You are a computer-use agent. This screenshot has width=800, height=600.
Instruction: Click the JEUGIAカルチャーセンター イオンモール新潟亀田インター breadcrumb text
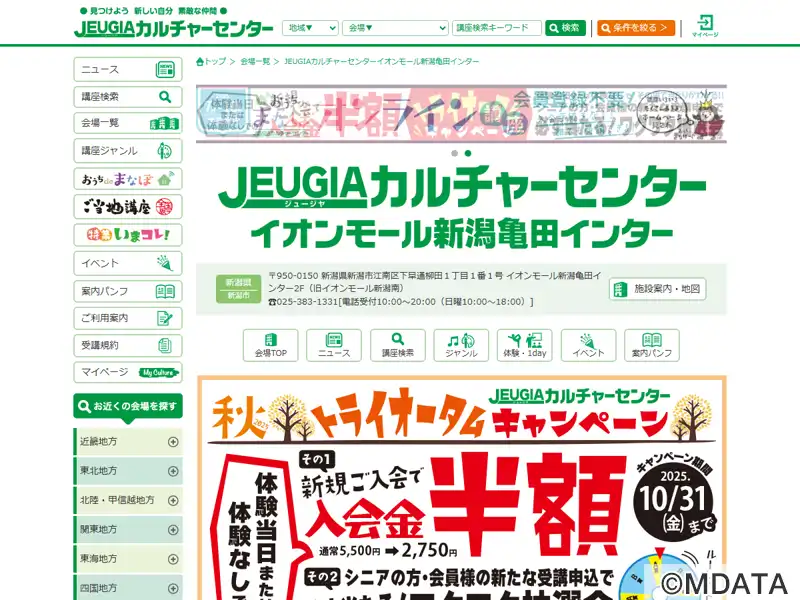(382, 61)
